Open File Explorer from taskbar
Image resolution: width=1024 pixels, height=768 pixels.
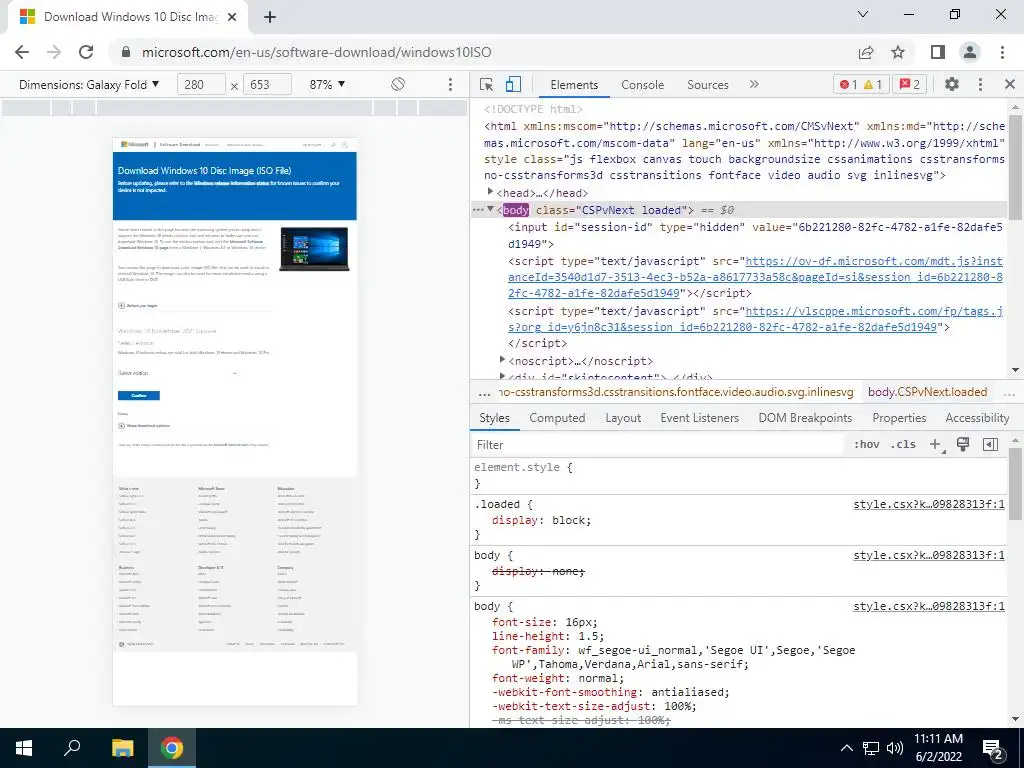point(122,748)
